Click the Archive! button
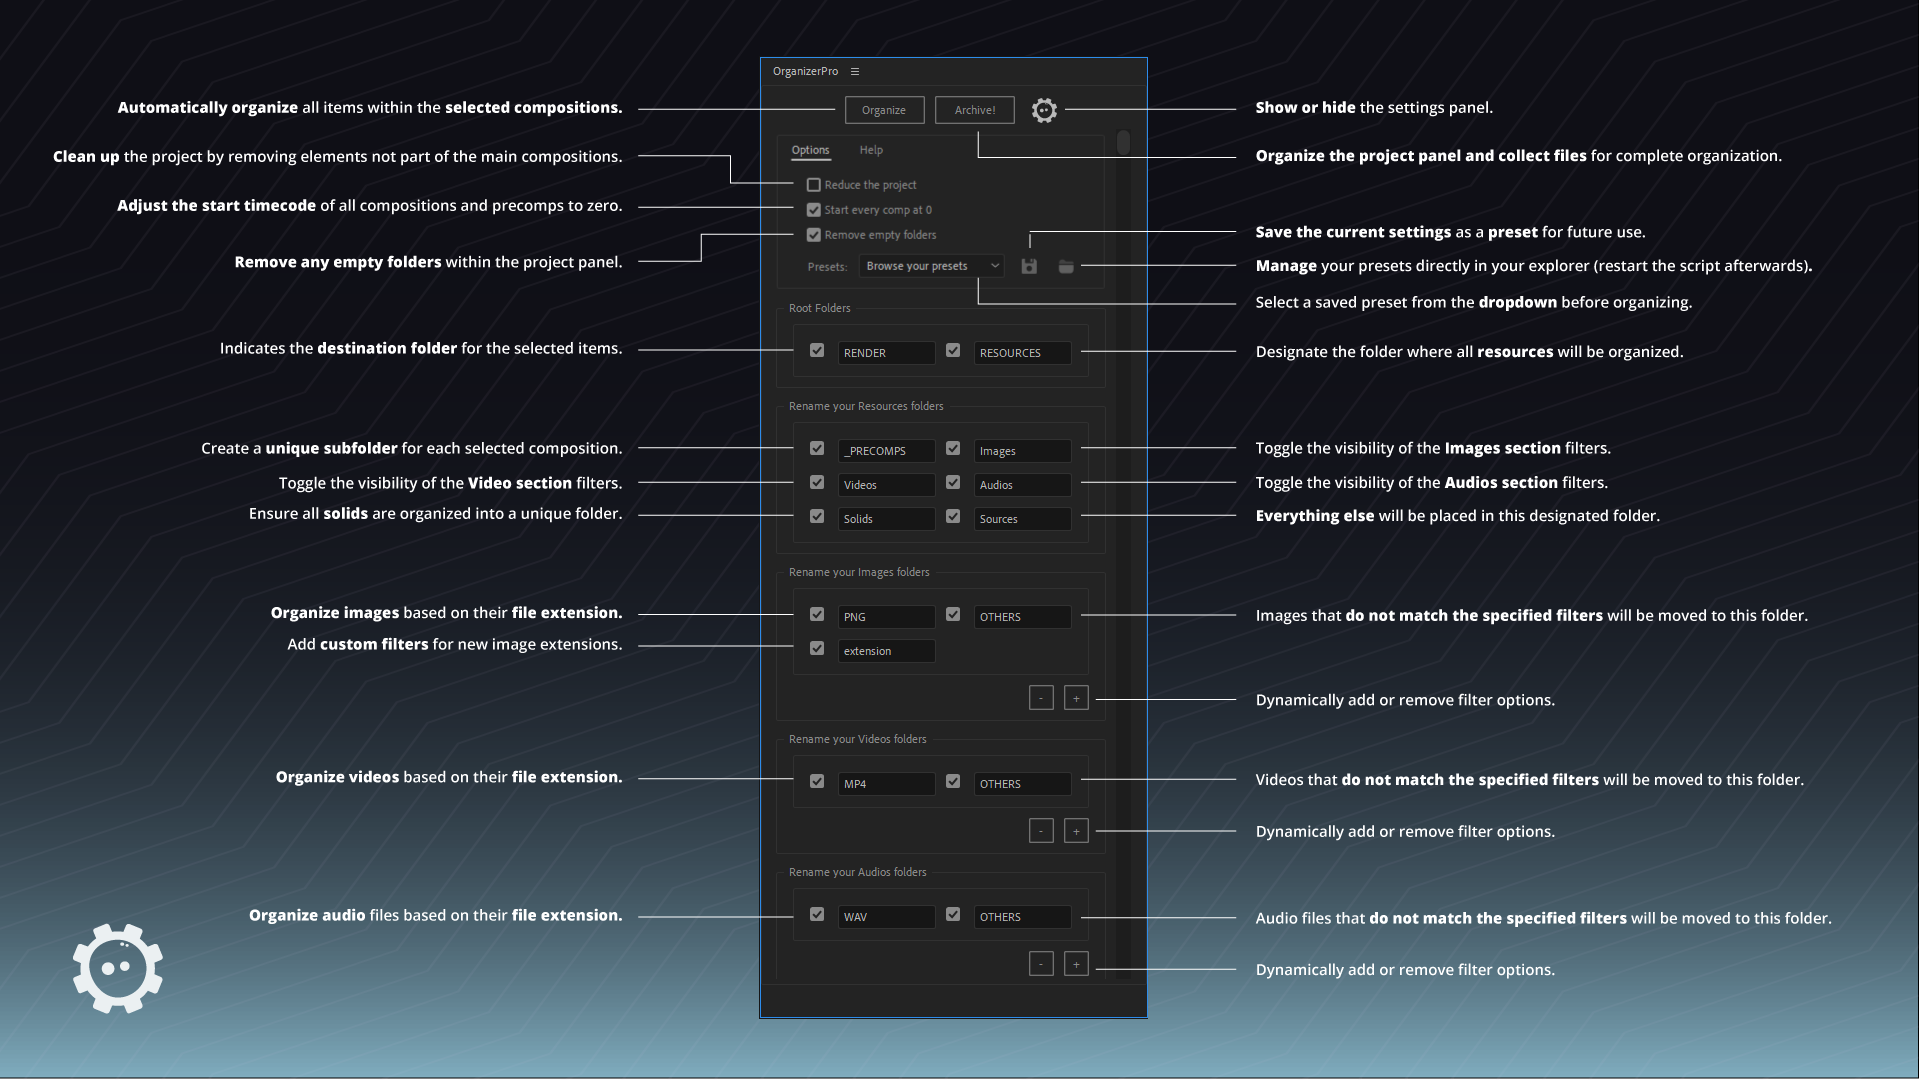The height and width of the screenshot is (1080, 1920). (974, 110)
